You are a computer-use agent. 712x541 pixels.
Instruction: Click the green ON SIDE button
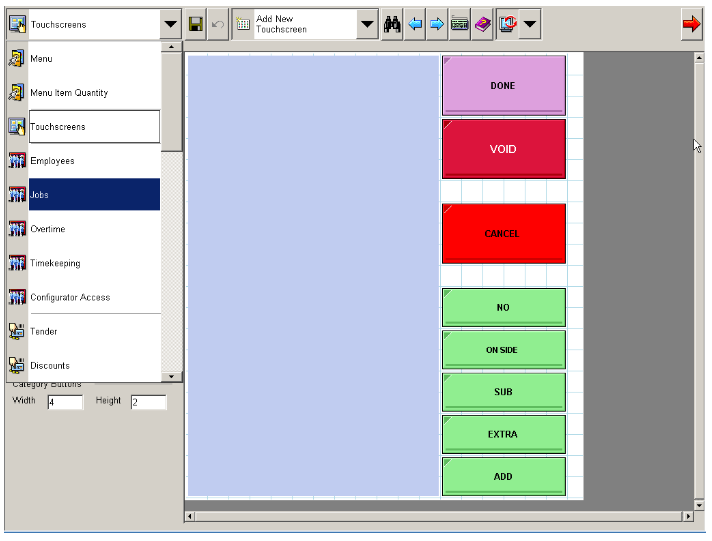point(504,350)
